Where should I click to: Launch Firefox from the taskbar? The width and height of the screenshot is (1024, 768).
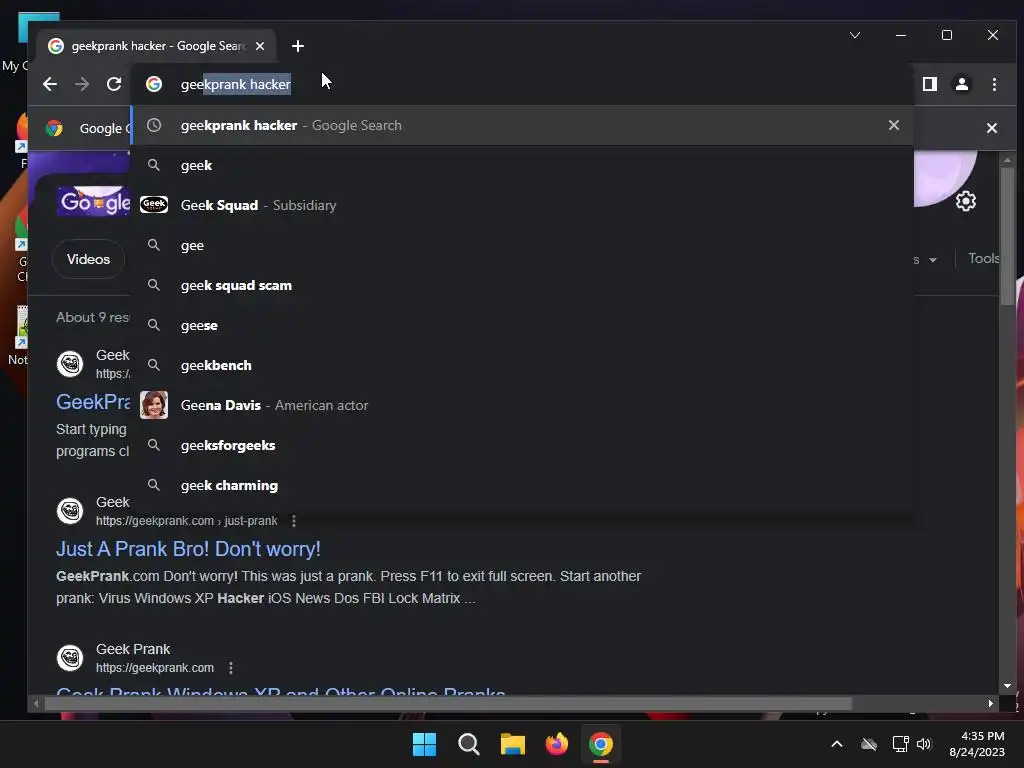coord(556,744)
